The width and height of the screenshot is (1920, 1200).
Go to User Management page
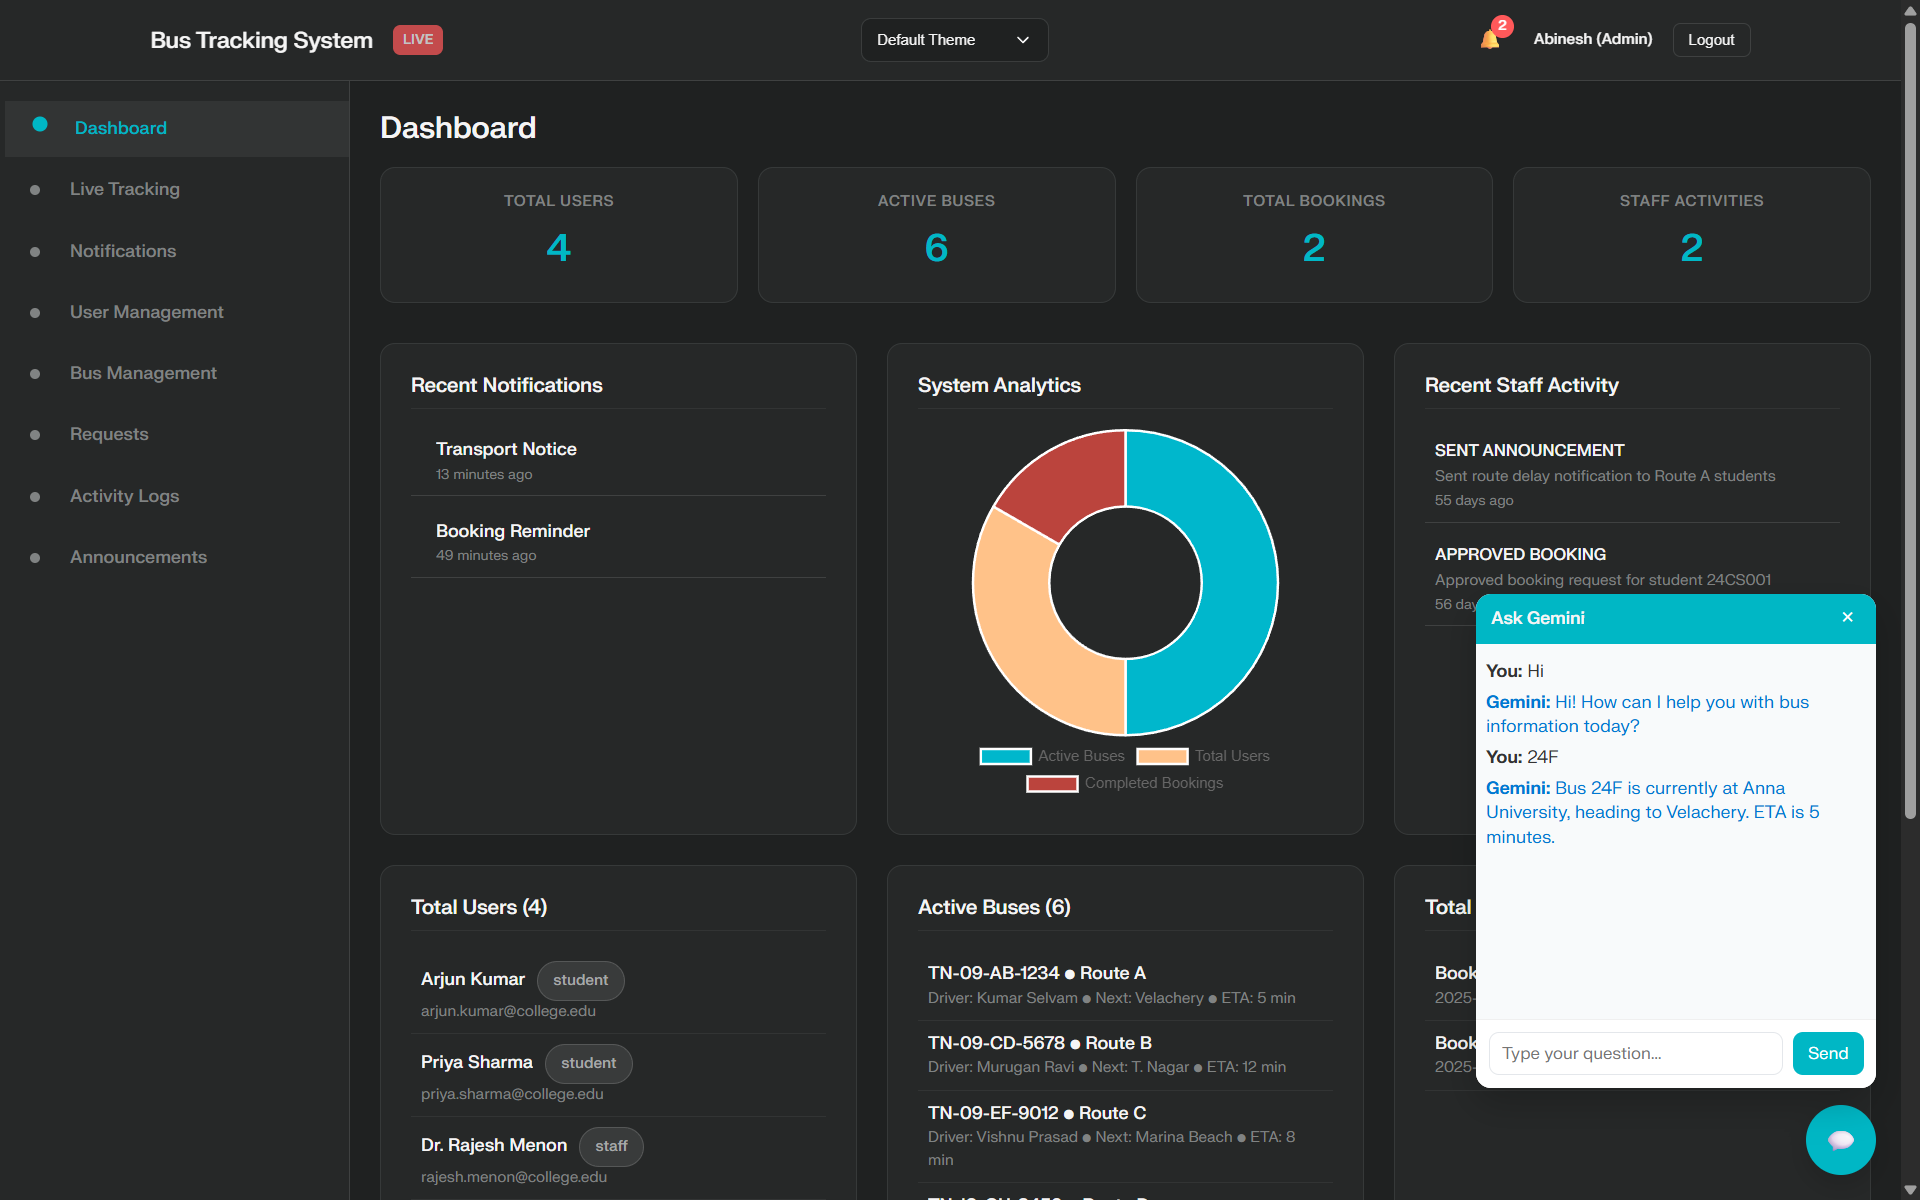point(146,312)
